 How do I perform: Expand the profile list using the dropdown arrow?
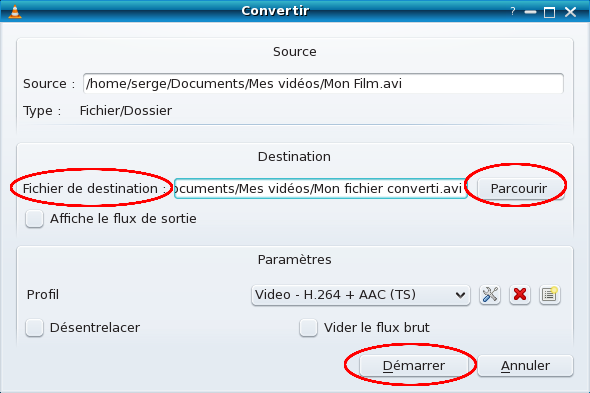(x=460, y=295)
